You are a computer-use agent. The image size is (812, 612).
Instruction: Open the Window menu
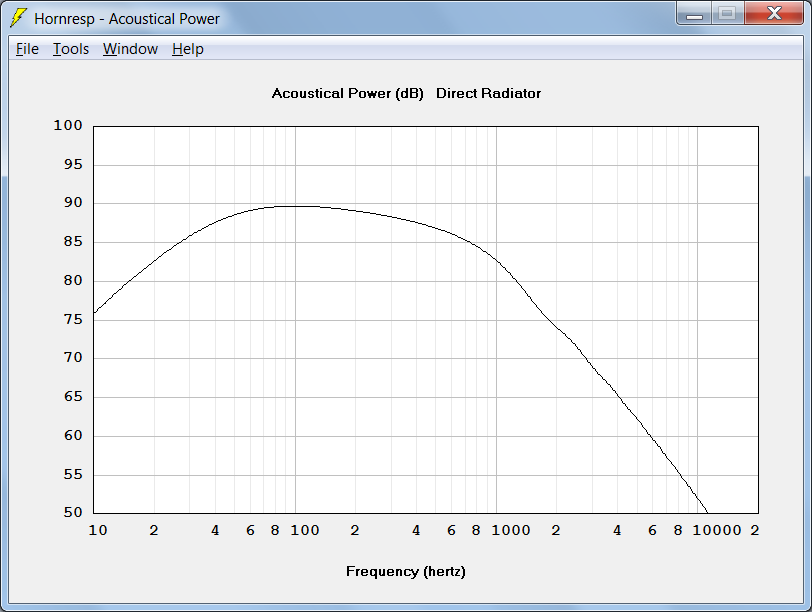[130, 49]
